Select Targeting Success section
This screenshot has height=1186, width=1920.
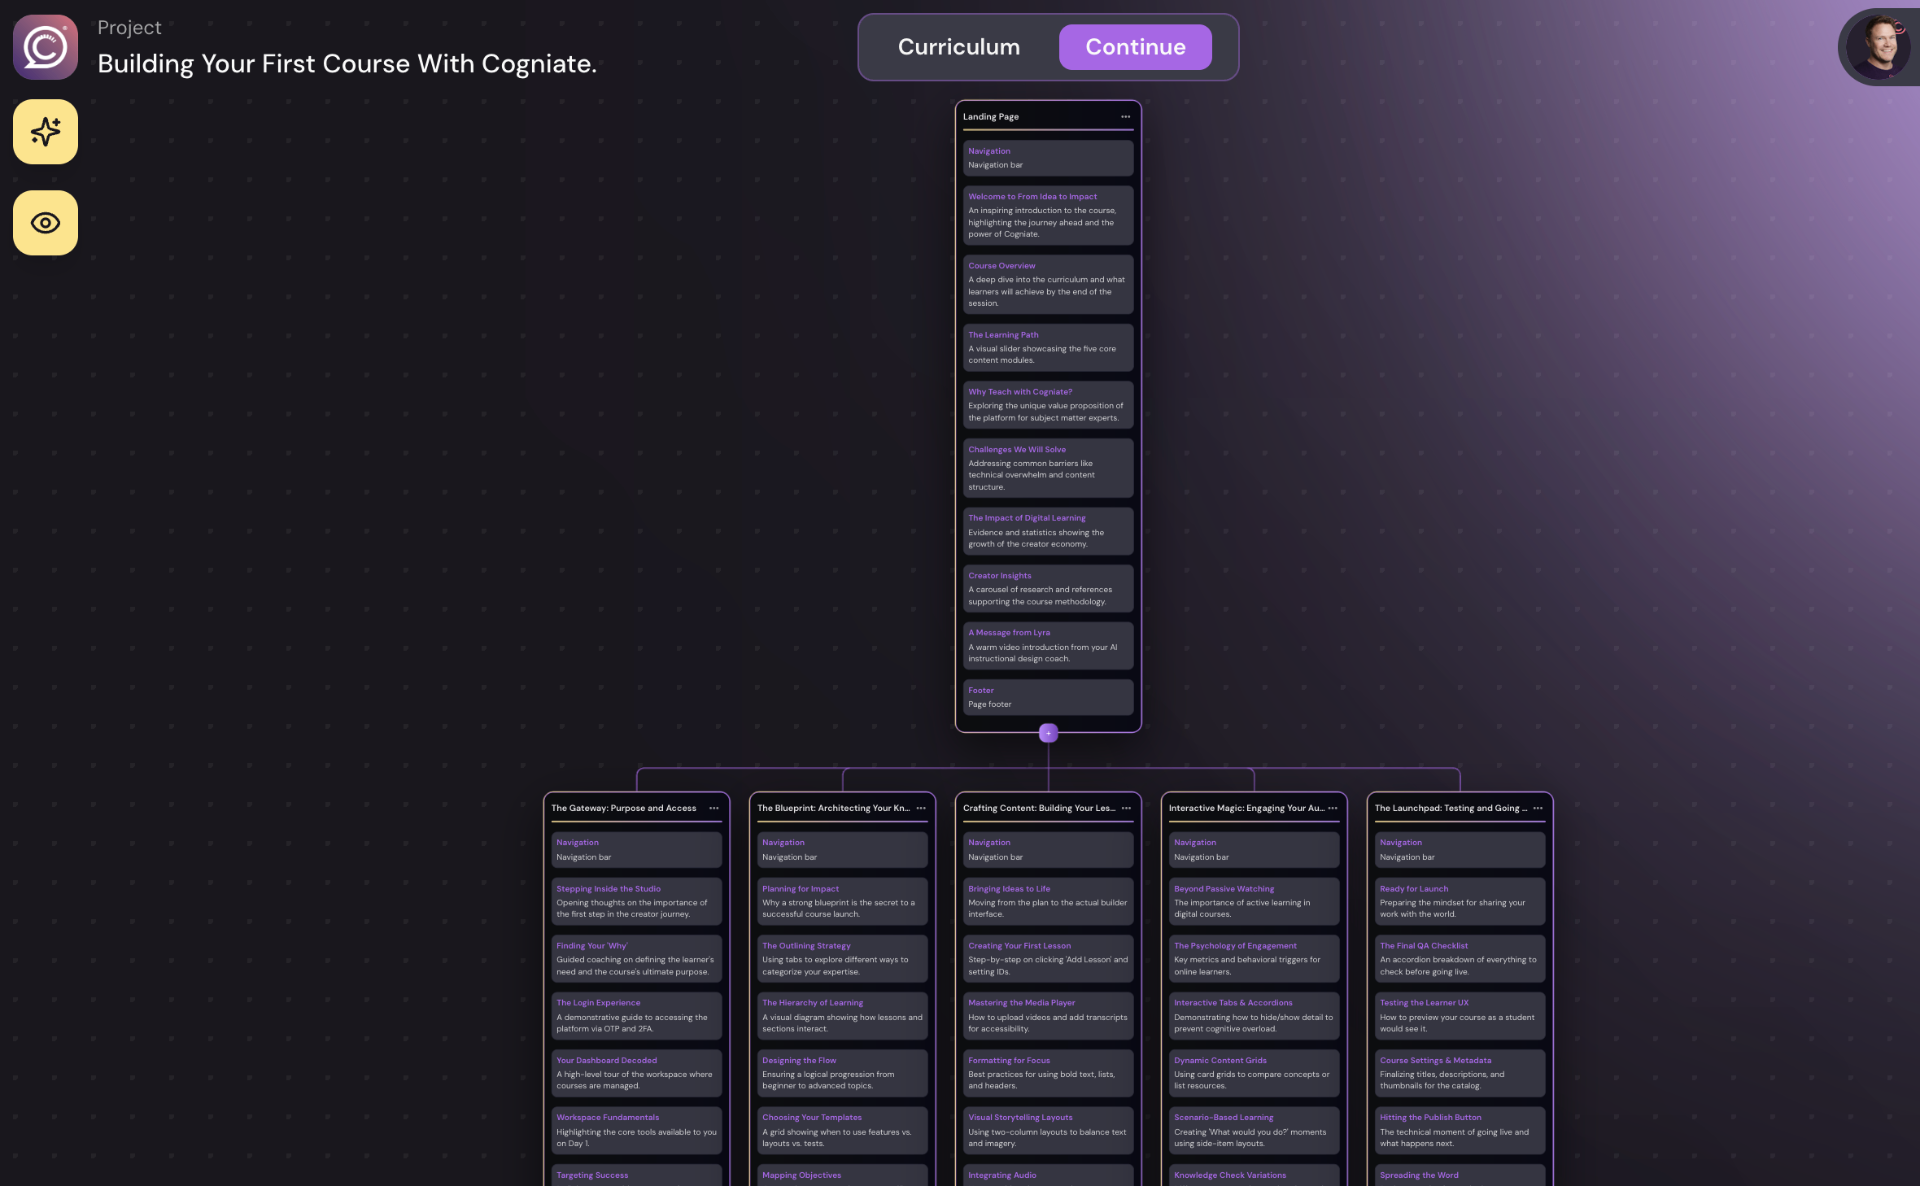click(x=636, y=1176)
